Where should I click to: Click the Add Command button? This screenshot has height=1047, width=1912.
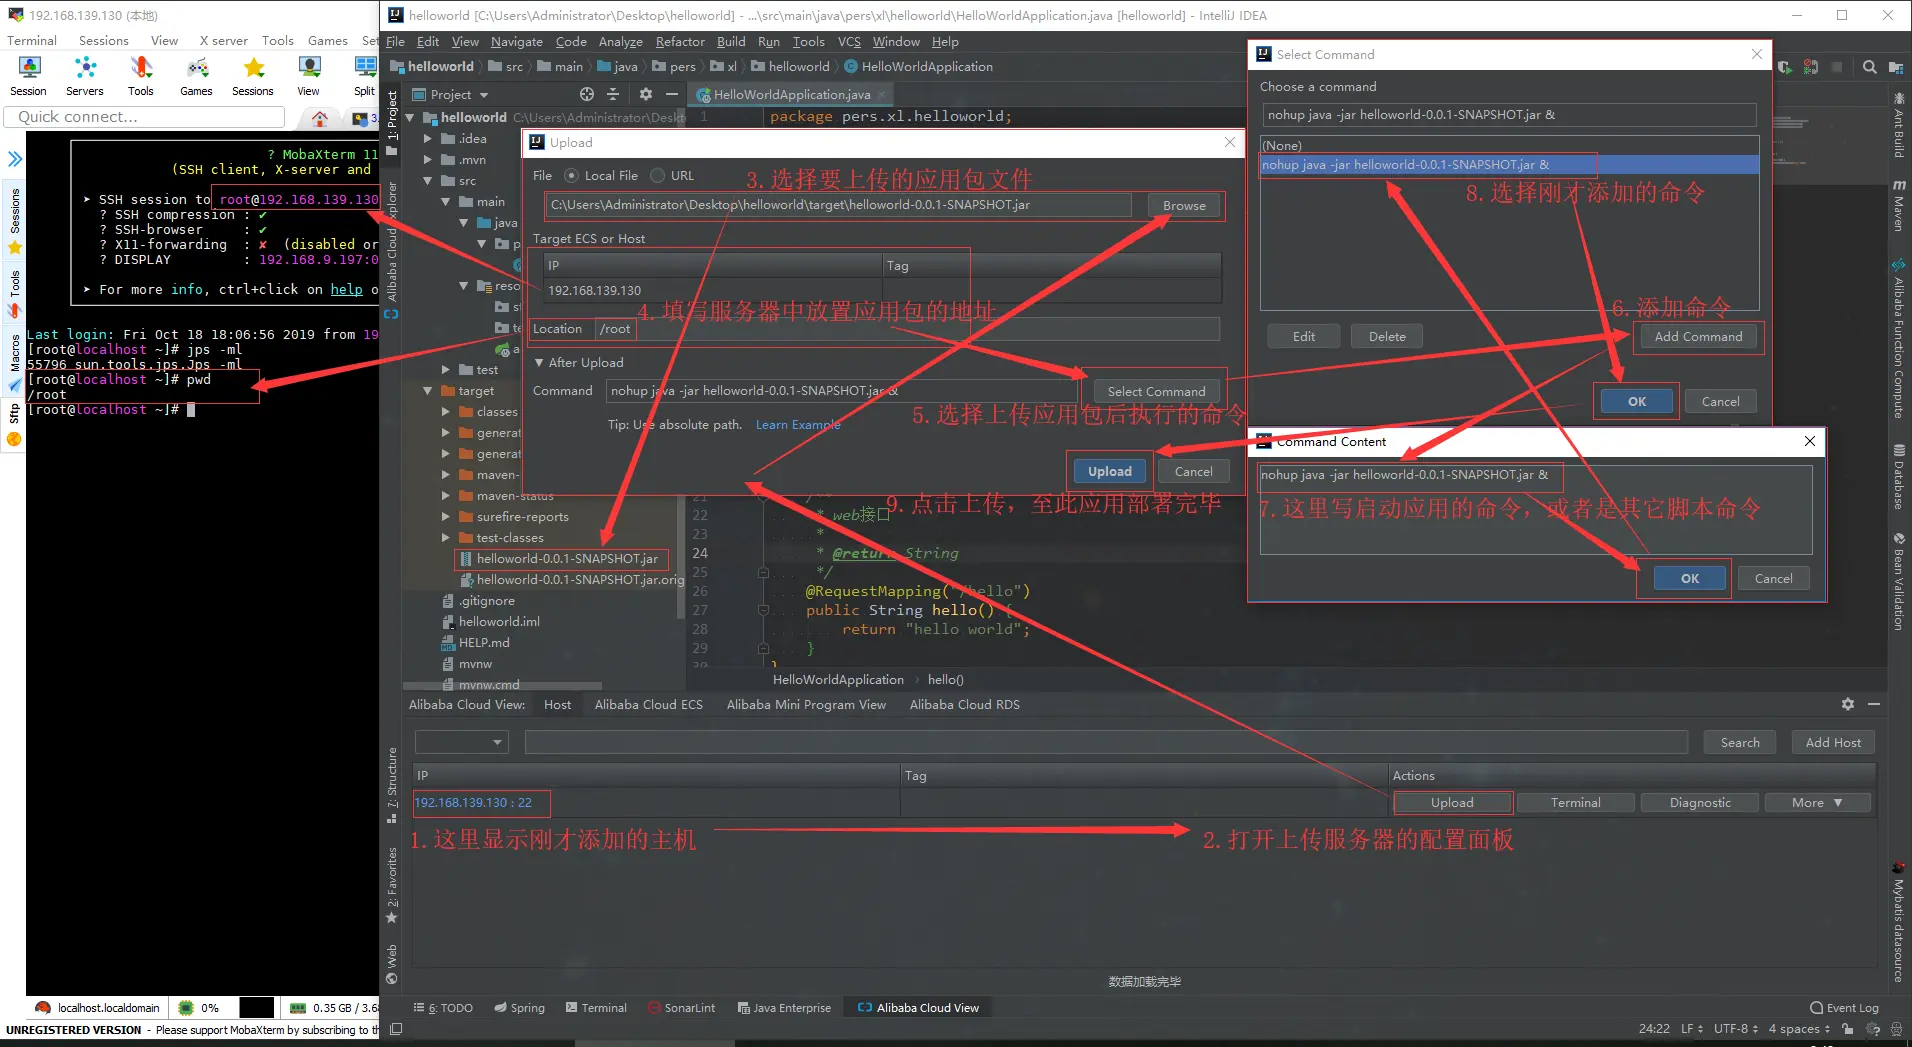pyautogui.click(x=1698, y=337)
